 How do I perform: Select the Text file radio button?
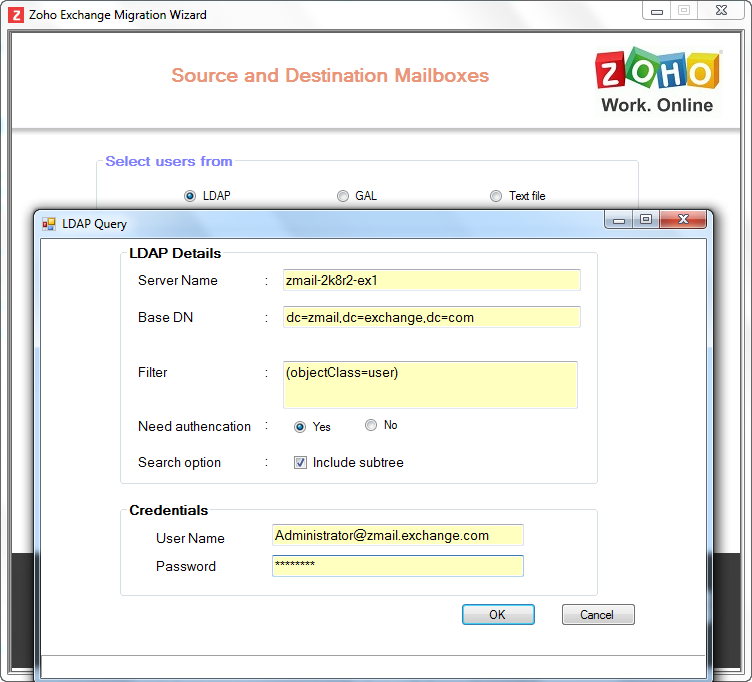[x=496, y=196]
